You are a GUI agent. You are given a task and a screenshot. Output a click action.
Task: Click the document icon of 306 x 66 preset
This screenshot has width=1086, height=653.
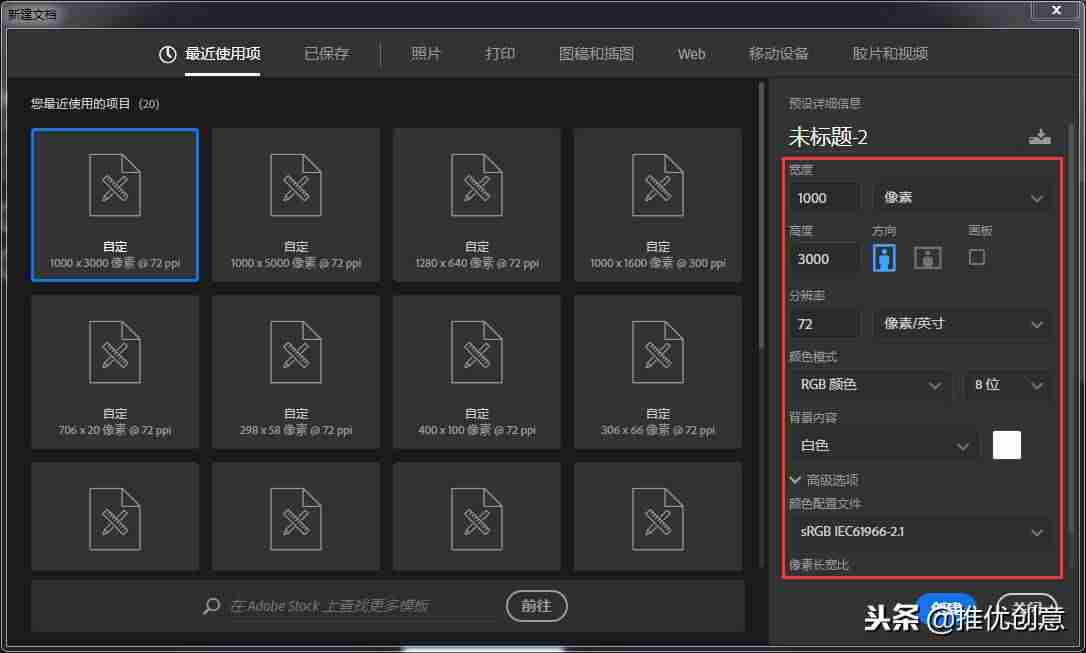(658, 352)
